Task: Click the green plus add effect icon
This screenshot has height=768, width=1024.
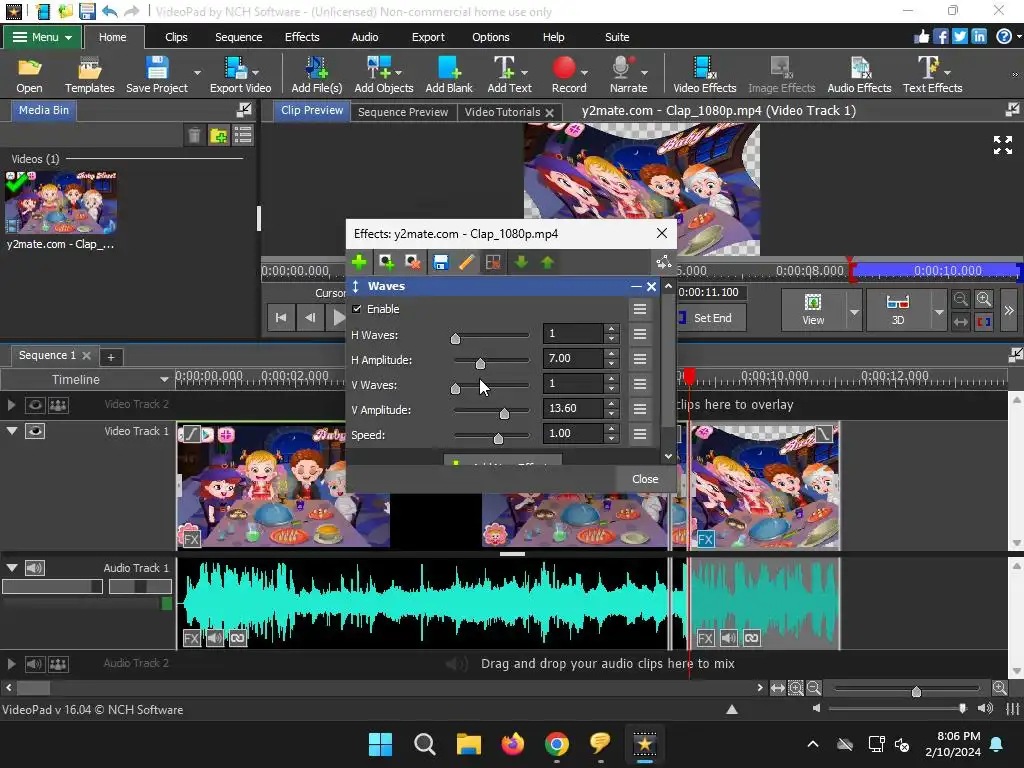Action: pyautogui.click(x=359, y=263)
